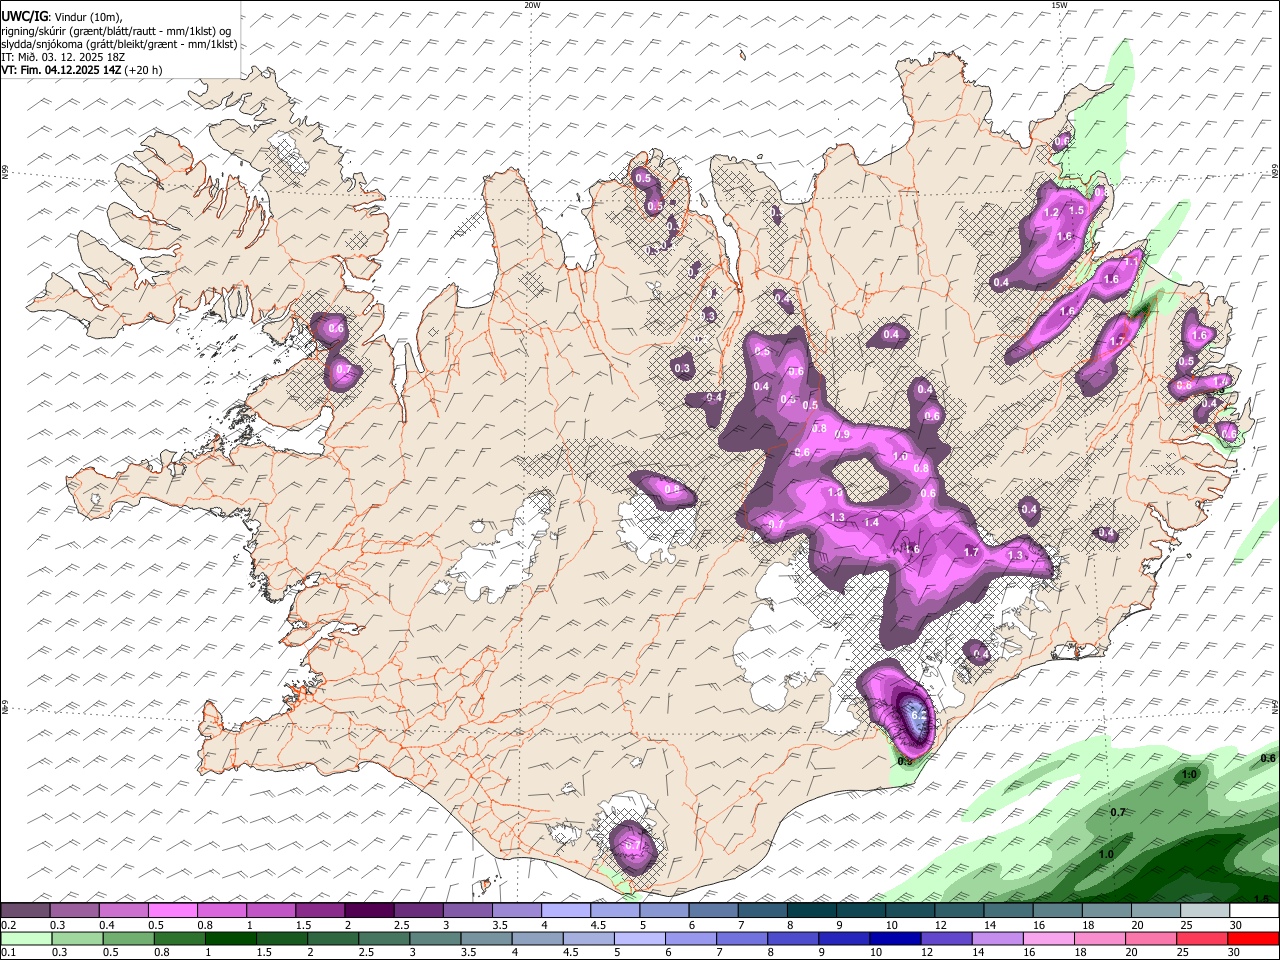
Task: Click the upper legend swatch between 12 and 14
Action: point(958,911)
